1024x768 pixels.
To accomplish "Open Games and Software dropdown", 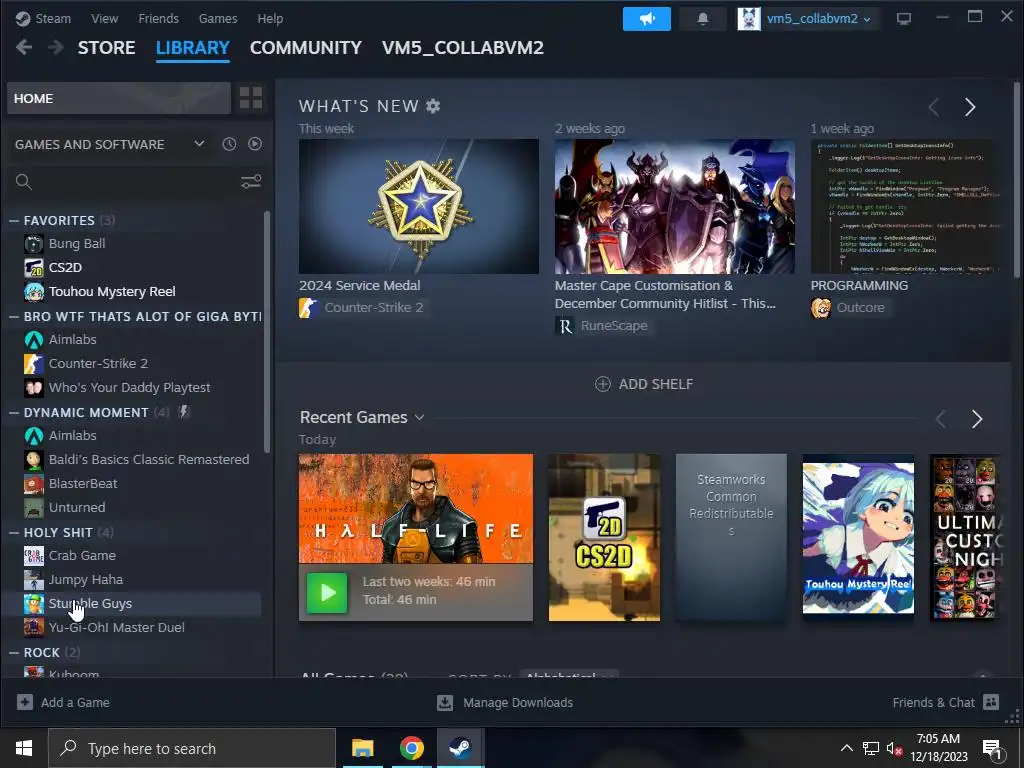I will (x=199, y=144).
